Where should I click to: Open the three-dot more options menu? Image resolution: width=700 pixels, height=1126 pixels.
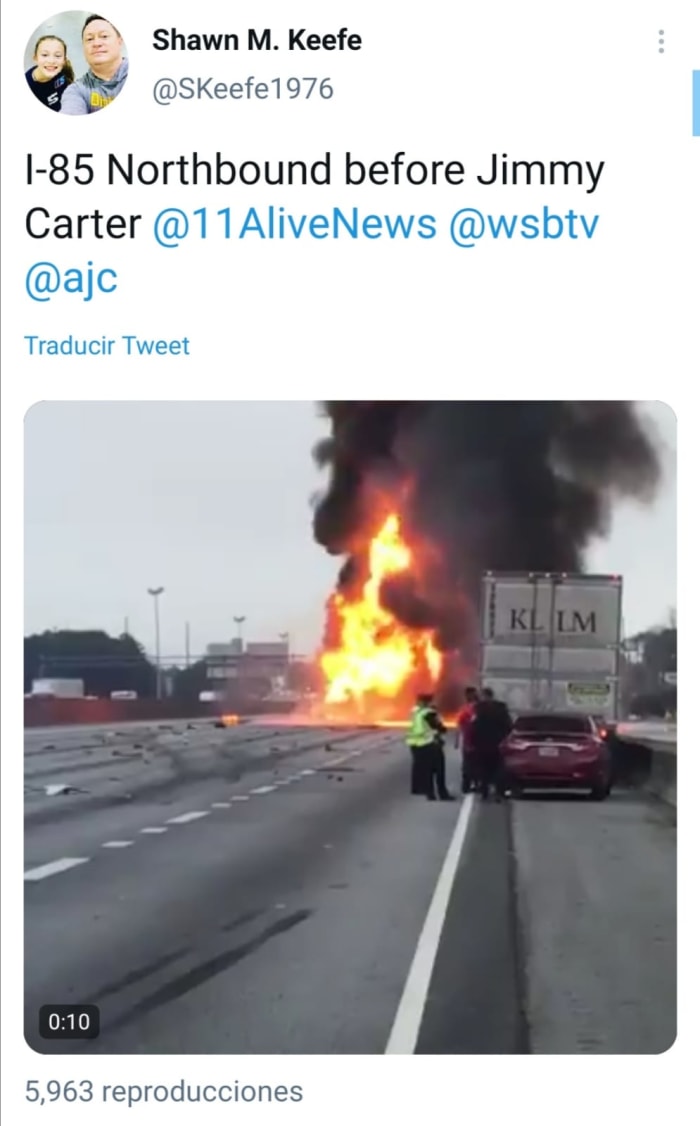(661, 42)
